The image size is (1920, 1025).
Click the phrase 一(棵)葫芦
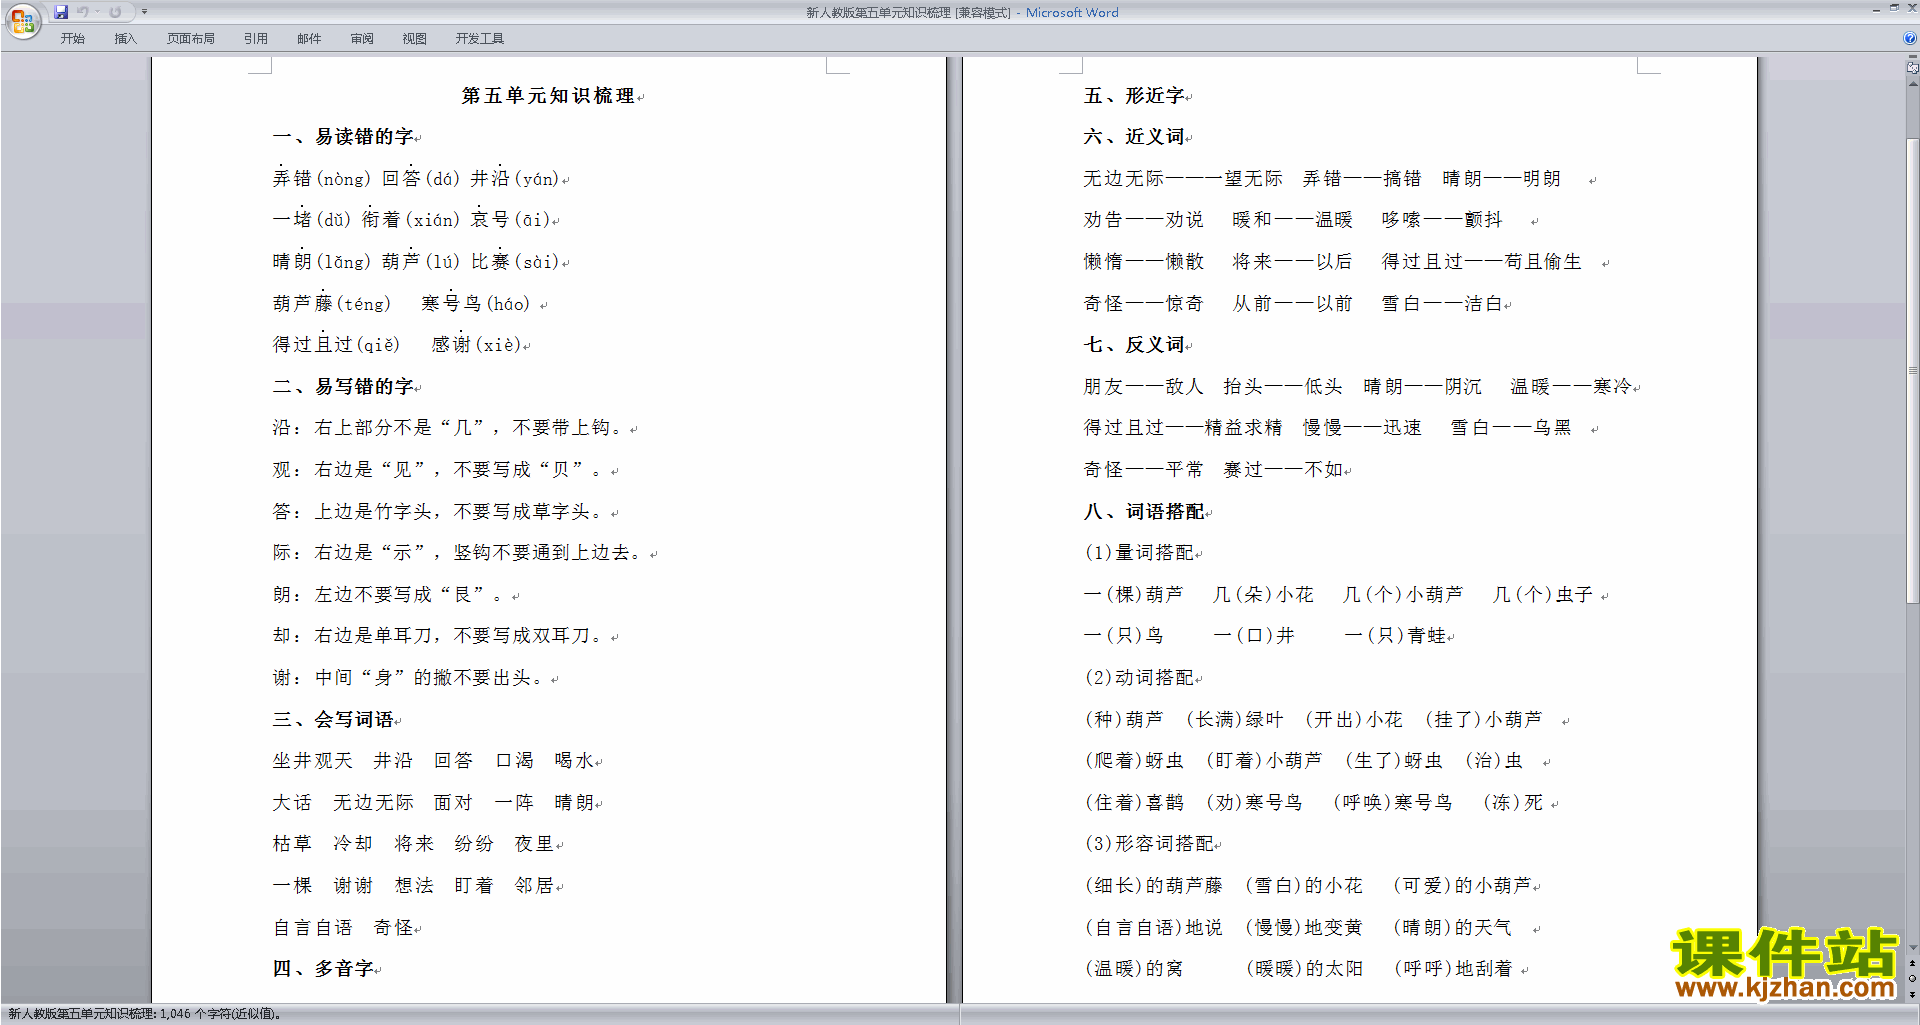[x=1133, y=594]
